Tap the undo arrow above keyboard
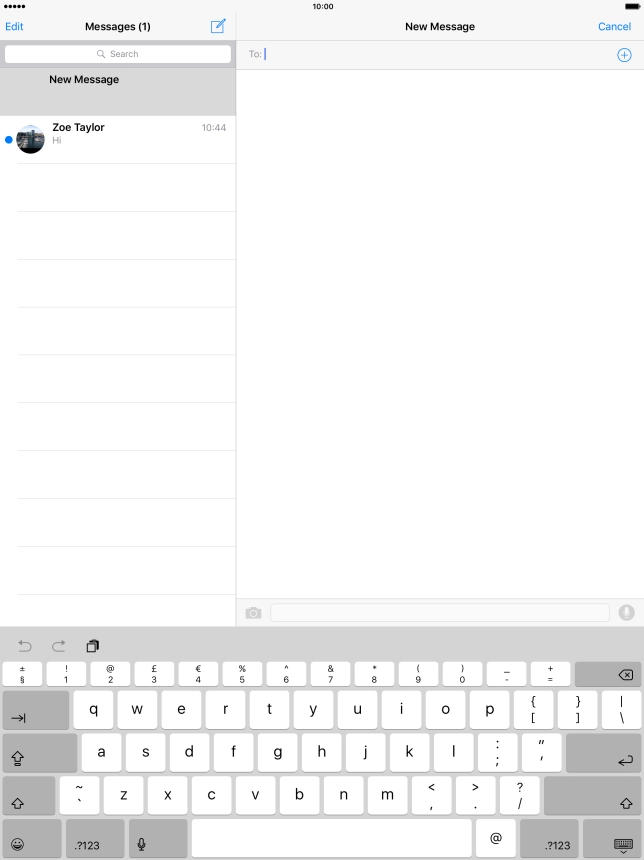Image resolution: width=644 pixels, height=860 pixels. pyautogui.click(x=25, y=646)
